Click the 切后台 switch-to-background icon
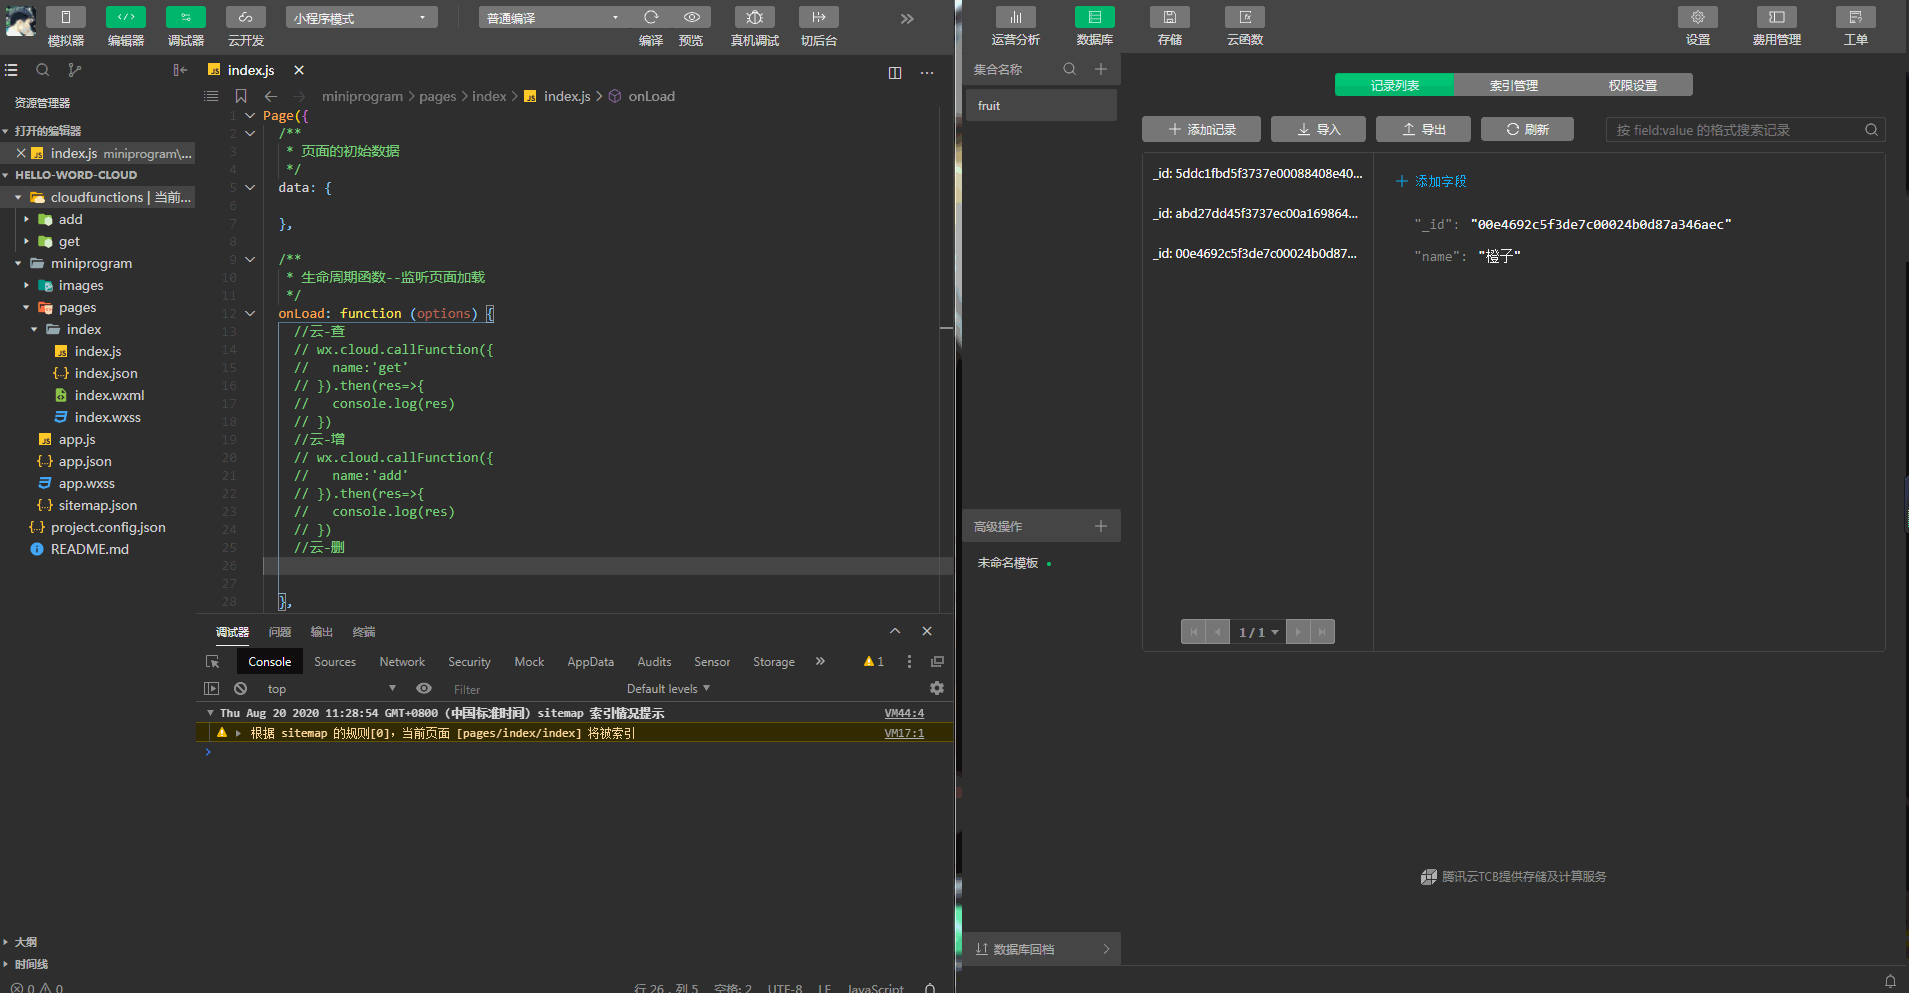 [819, 17]
